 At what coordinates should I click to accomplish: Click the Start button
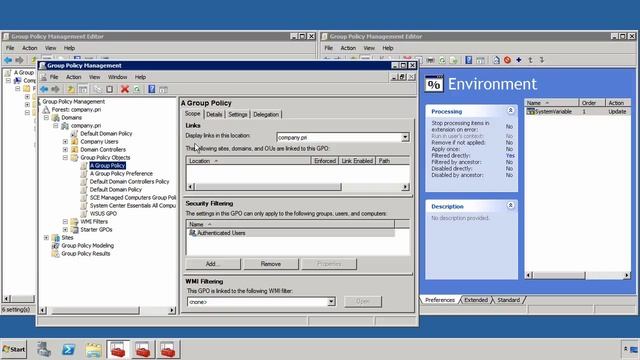(14, 349)
